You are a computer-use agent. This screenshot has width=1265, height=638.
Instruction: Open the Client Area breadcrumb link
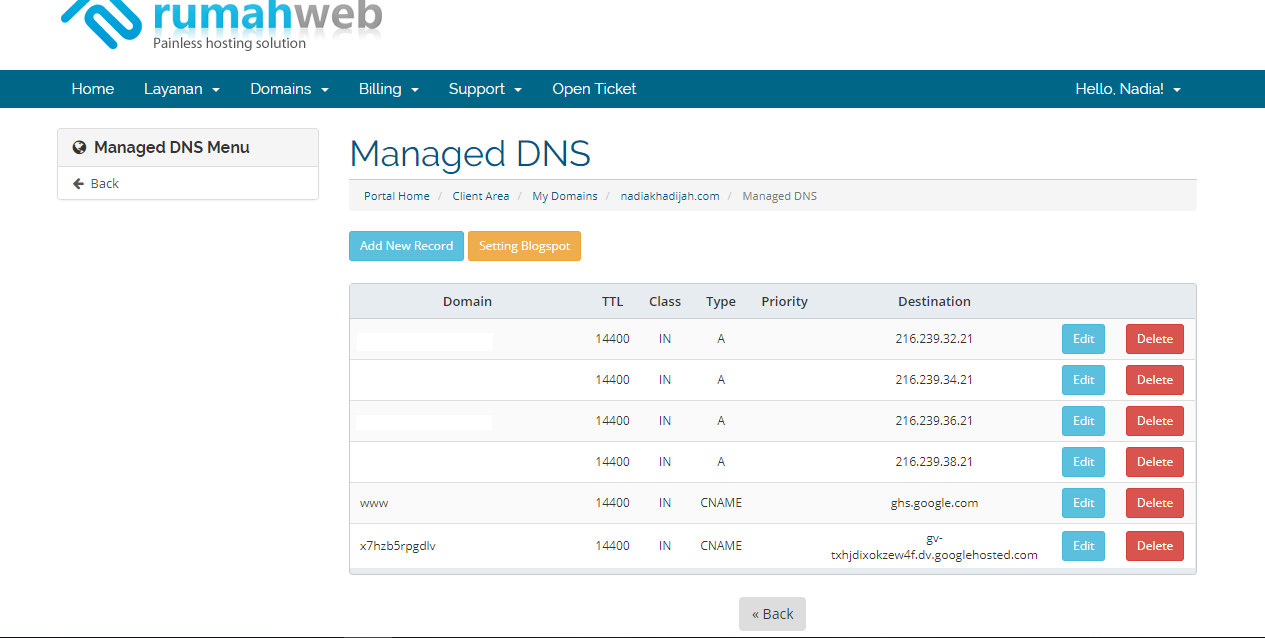point(481,196)
